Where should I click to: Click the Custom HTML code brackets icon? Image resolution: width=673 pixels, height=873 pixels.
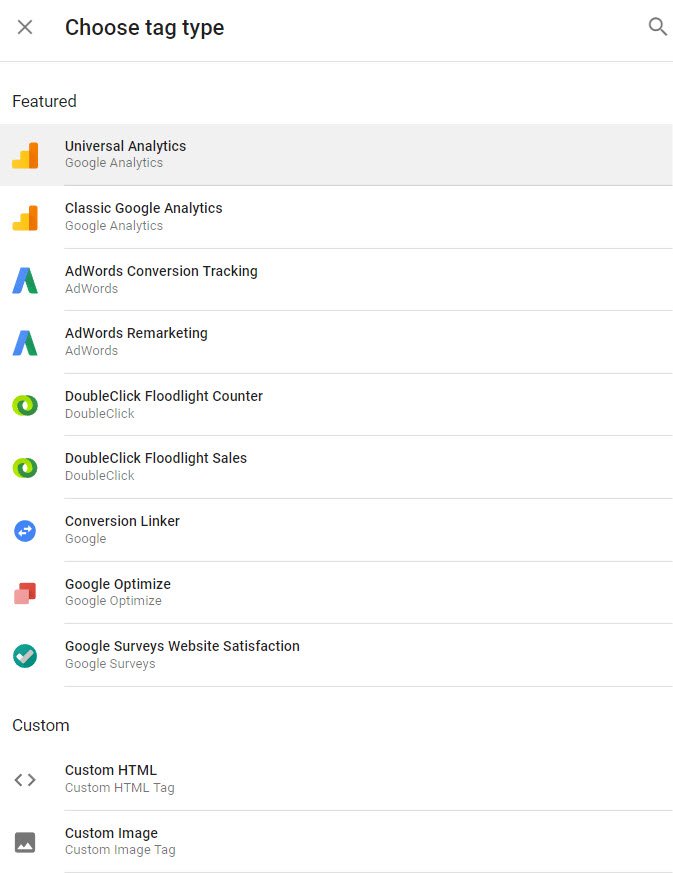point(25,780)
